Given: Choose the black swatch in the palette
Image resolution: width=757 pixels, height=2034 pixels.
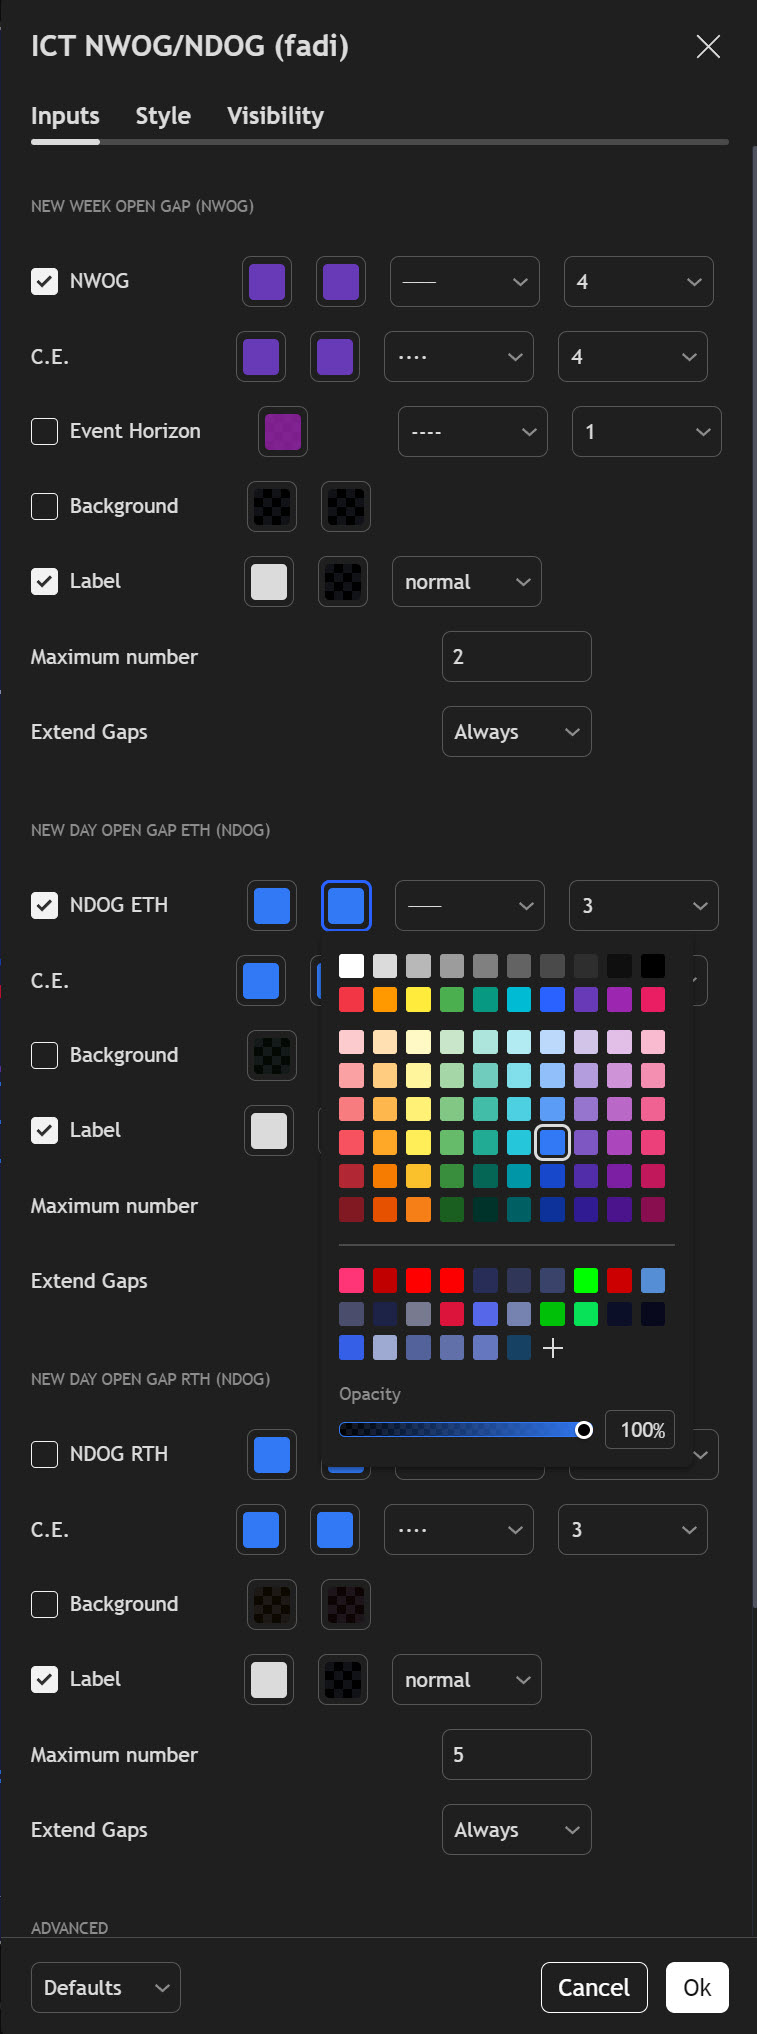Looking at the screenshot, I should 653,966.
